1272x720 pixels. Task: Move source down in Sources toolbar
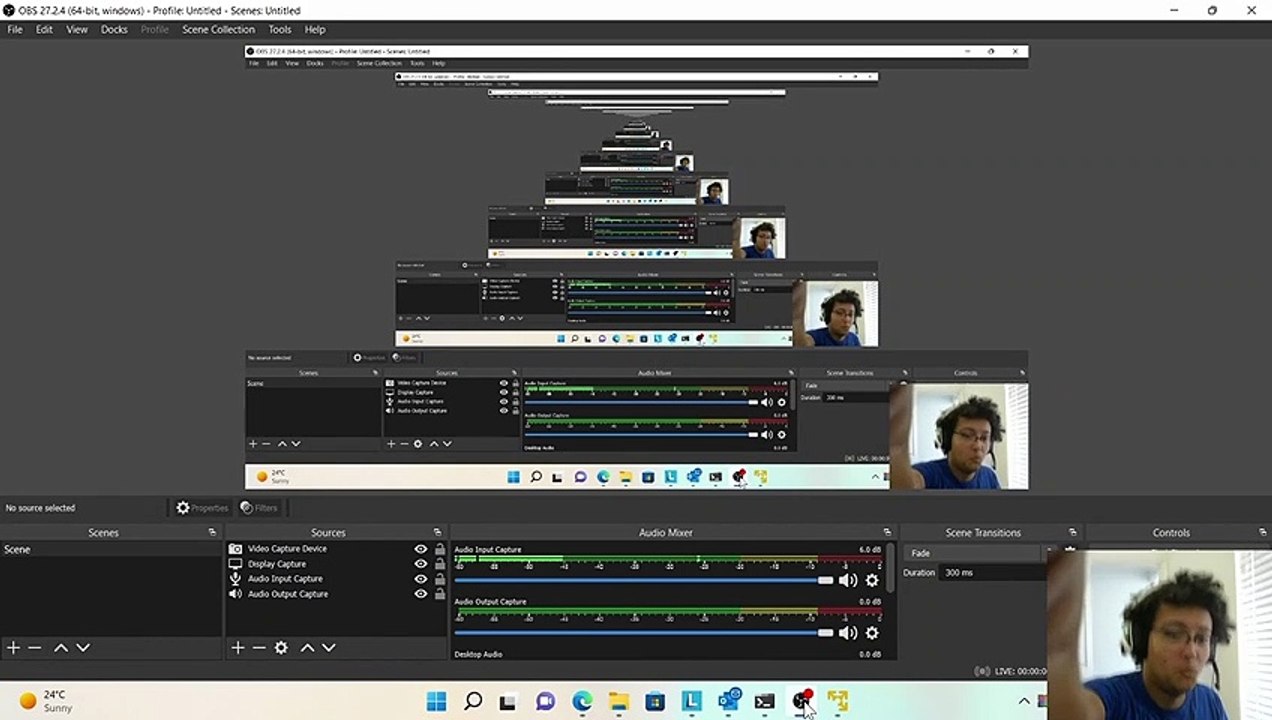(329, 648)
